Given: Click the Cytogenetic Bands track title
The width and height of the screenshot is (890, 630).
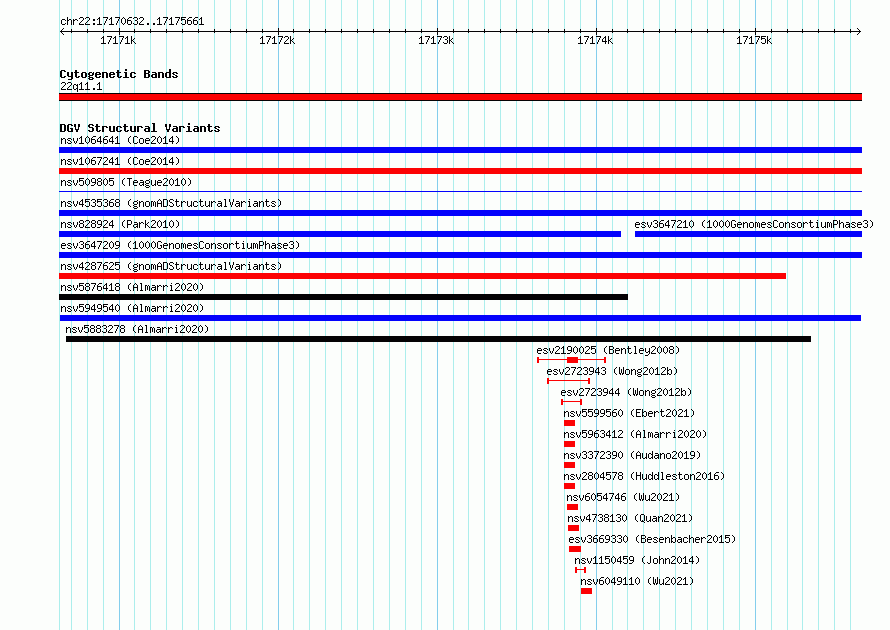Looking at the screenshot, I should [119, 74].
